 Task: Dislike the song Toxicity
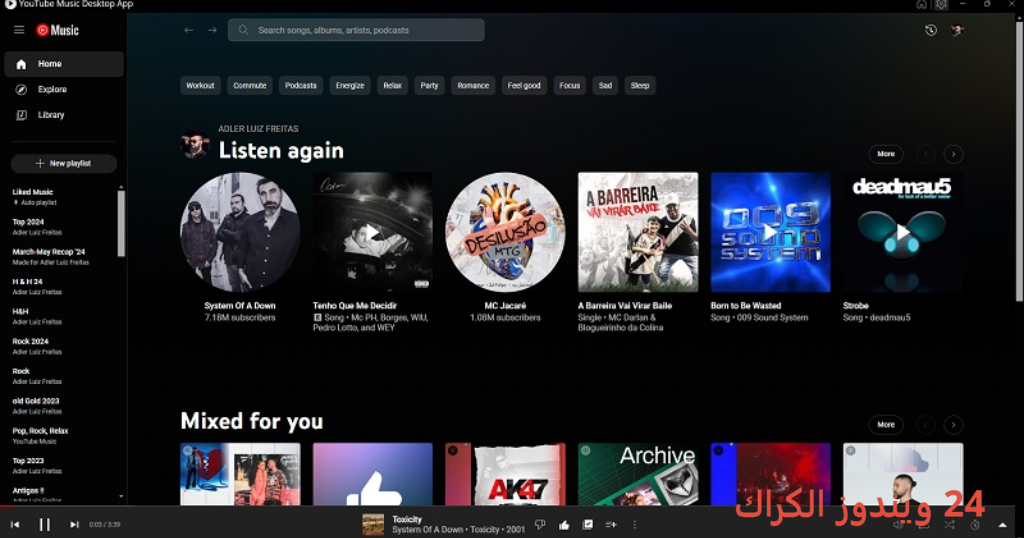point(540,524)
